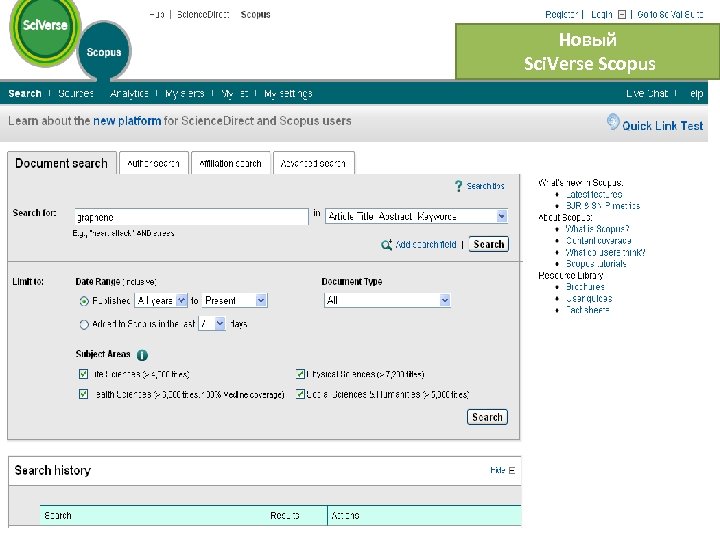Click the Add search field link
The height and width of the screenshot is (540, 720).
pos(426,245)
